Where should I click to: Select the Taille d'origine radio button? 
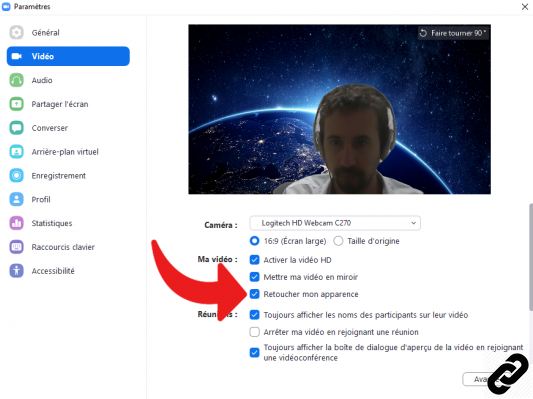[x=338, y=241]
